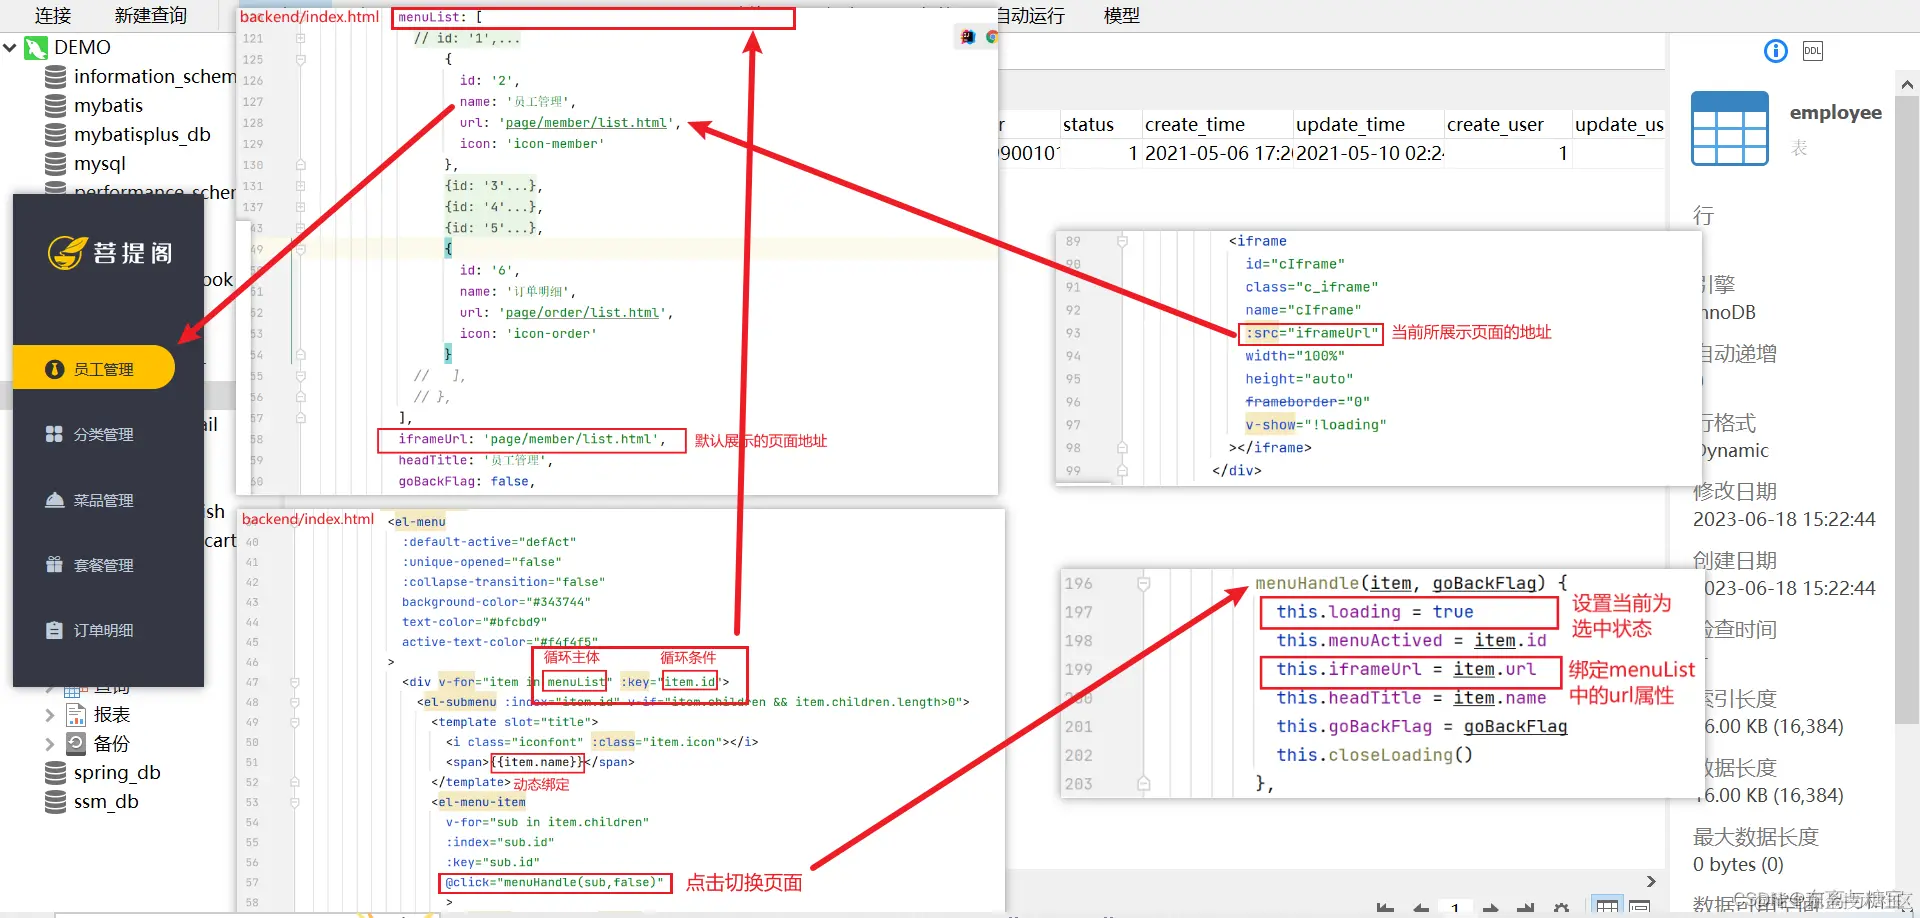Screen dimensions: 1920x918
Task: Go to the previous record page
Action: (1421, 908)
